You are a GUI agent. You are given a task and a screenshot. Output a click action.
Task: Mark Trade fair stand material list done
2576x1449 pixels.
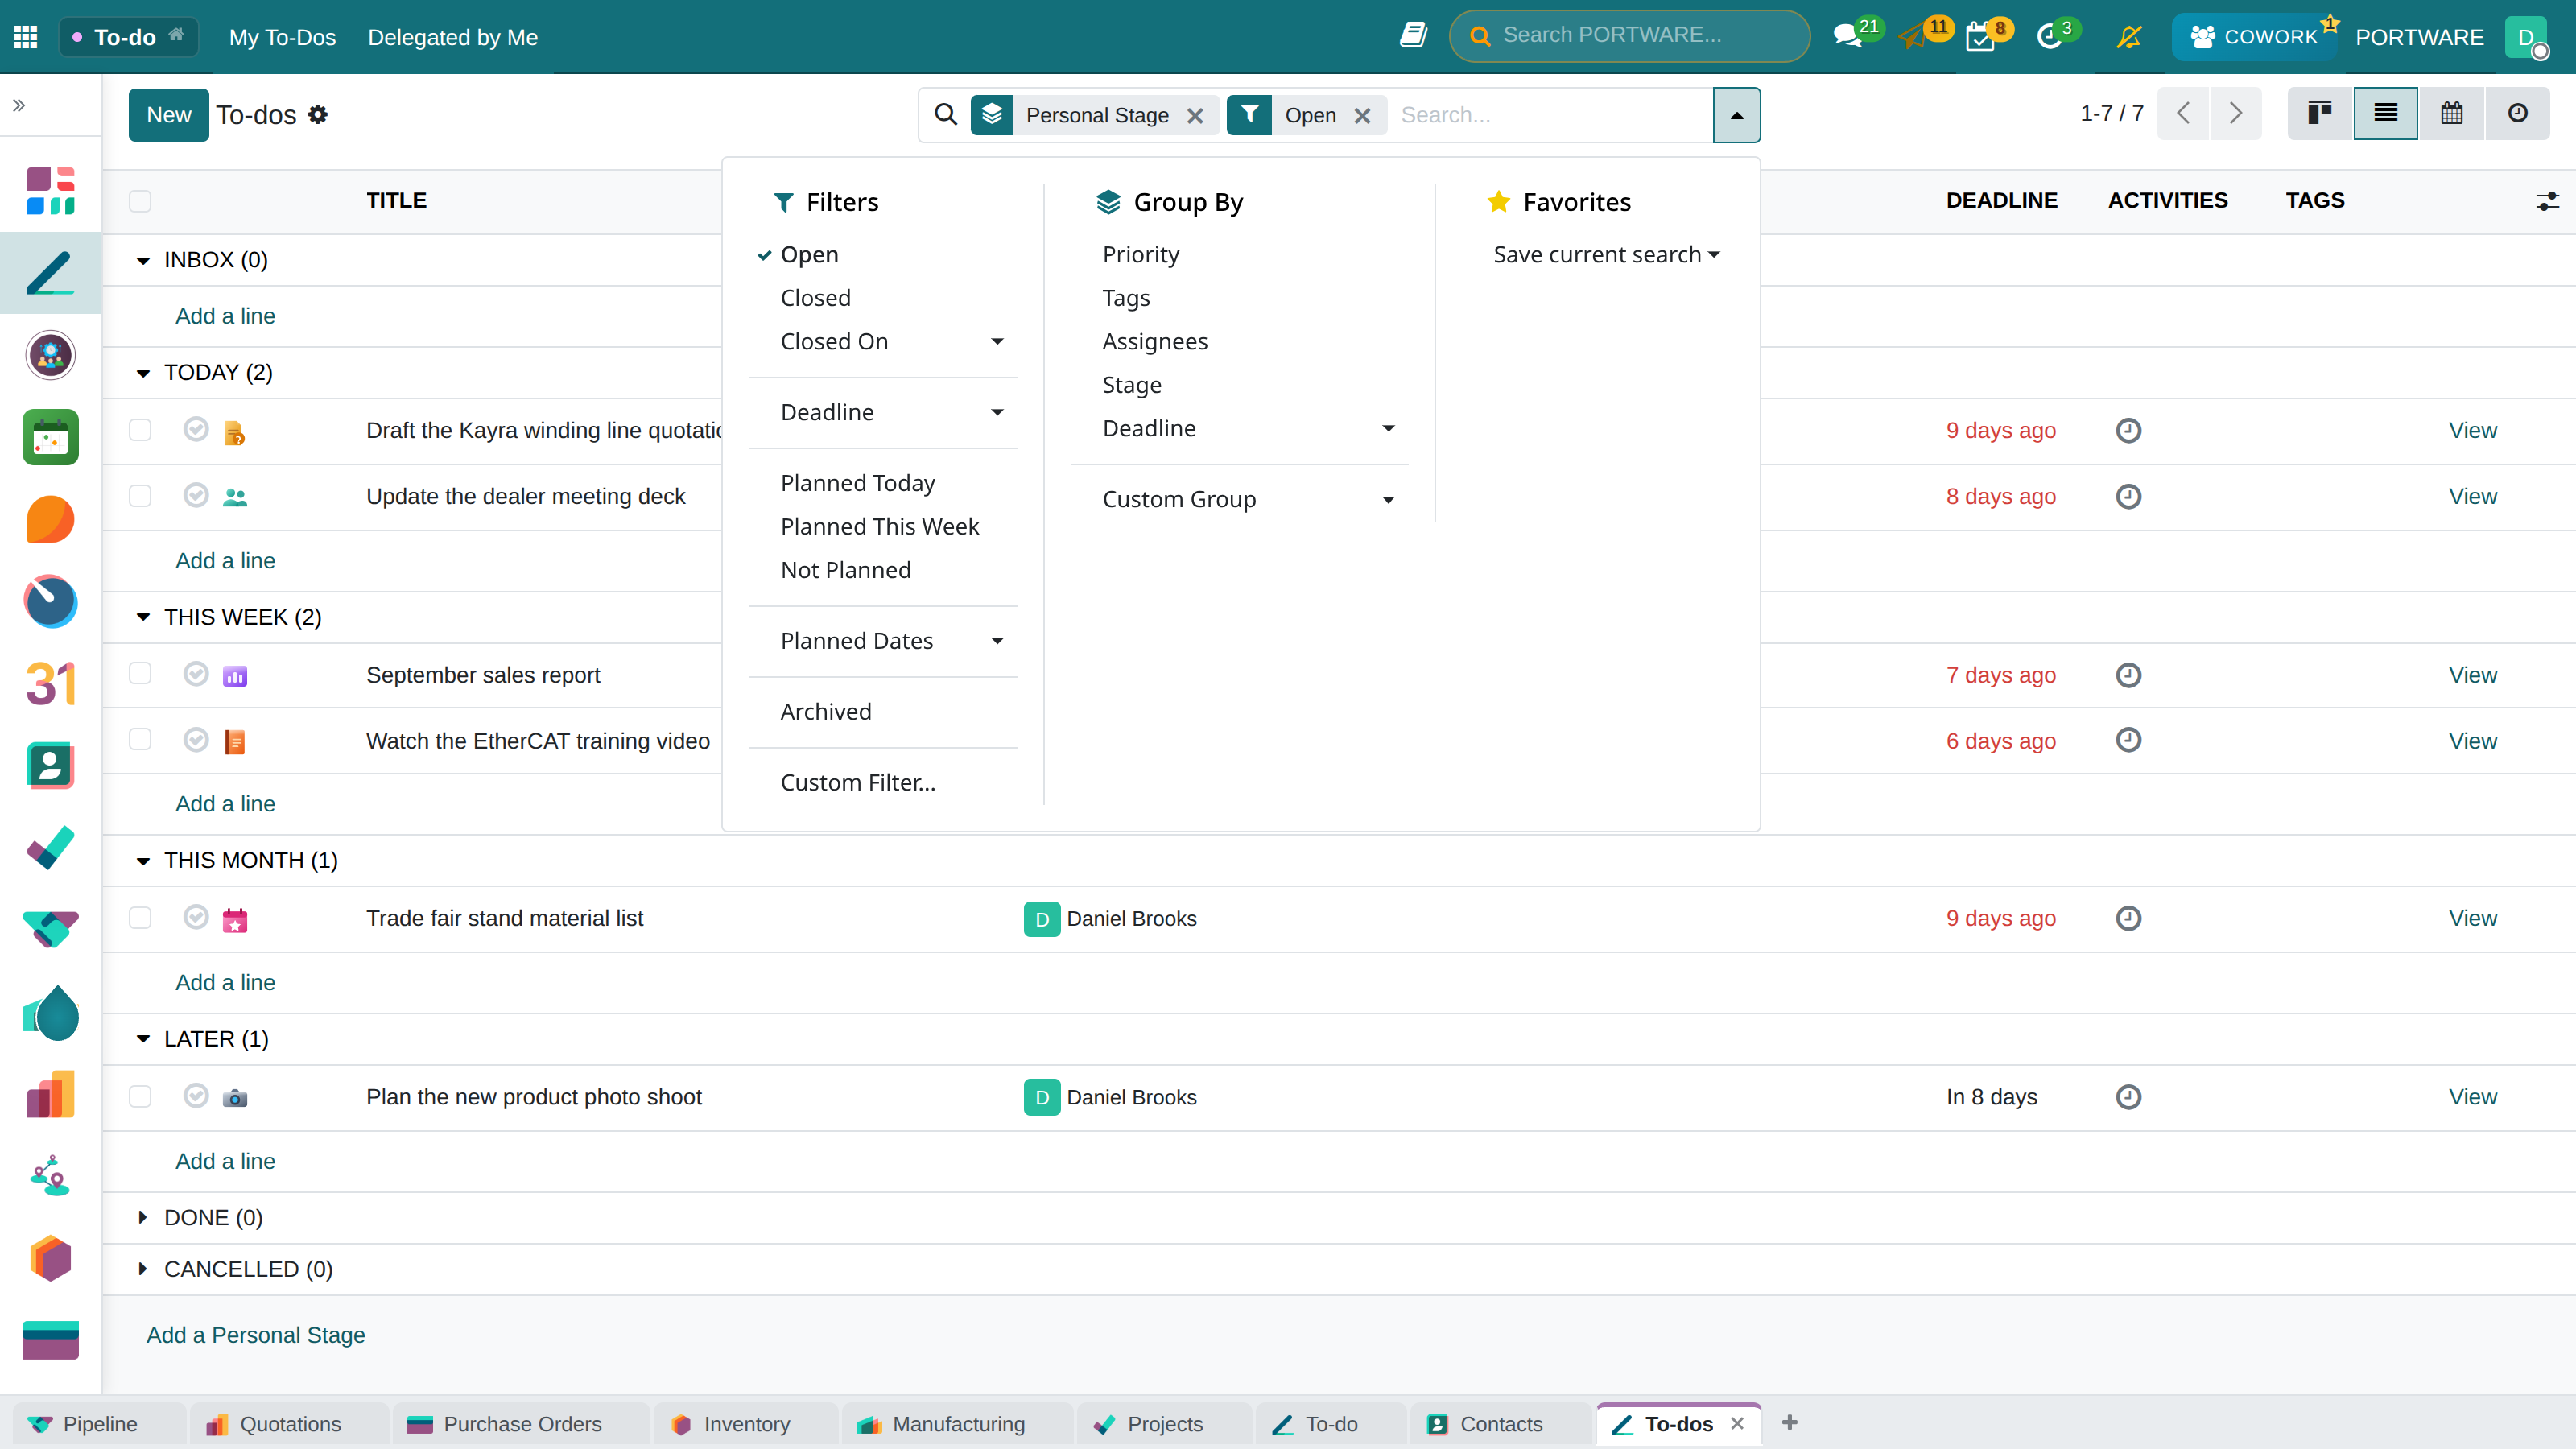(196, 917)
